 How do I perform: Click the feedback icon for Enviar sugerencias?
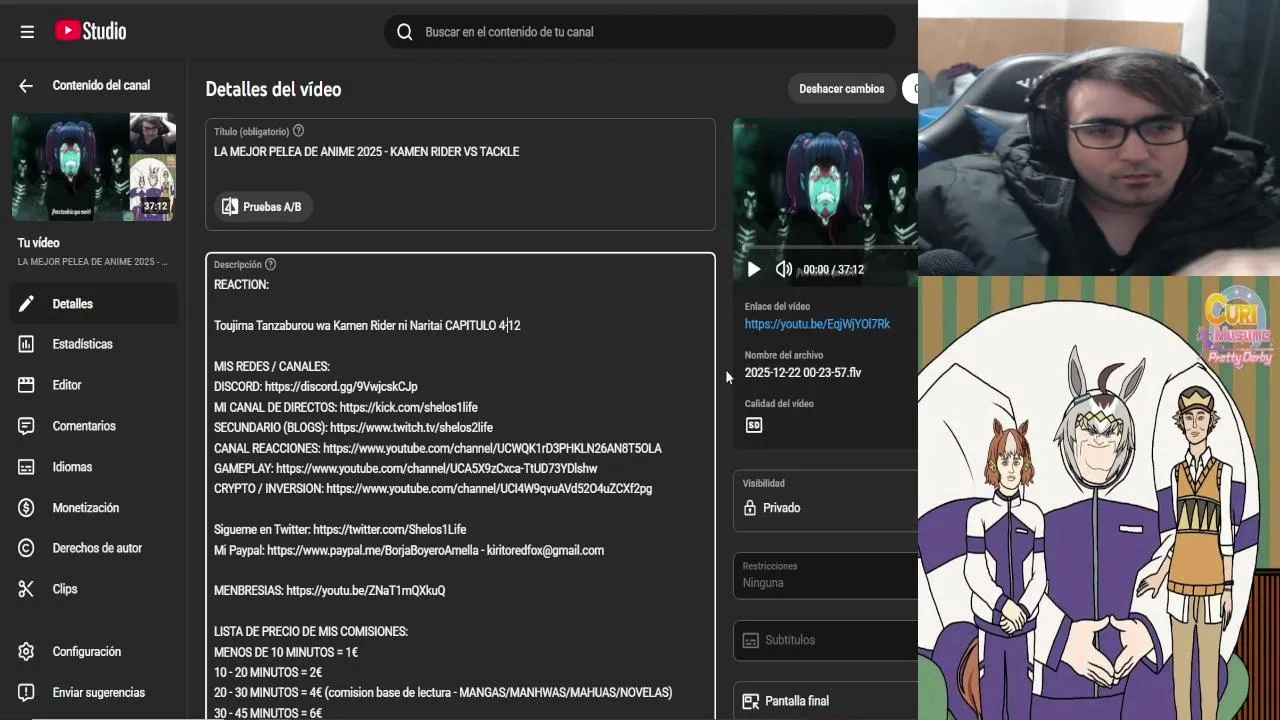tap(27, 693)
